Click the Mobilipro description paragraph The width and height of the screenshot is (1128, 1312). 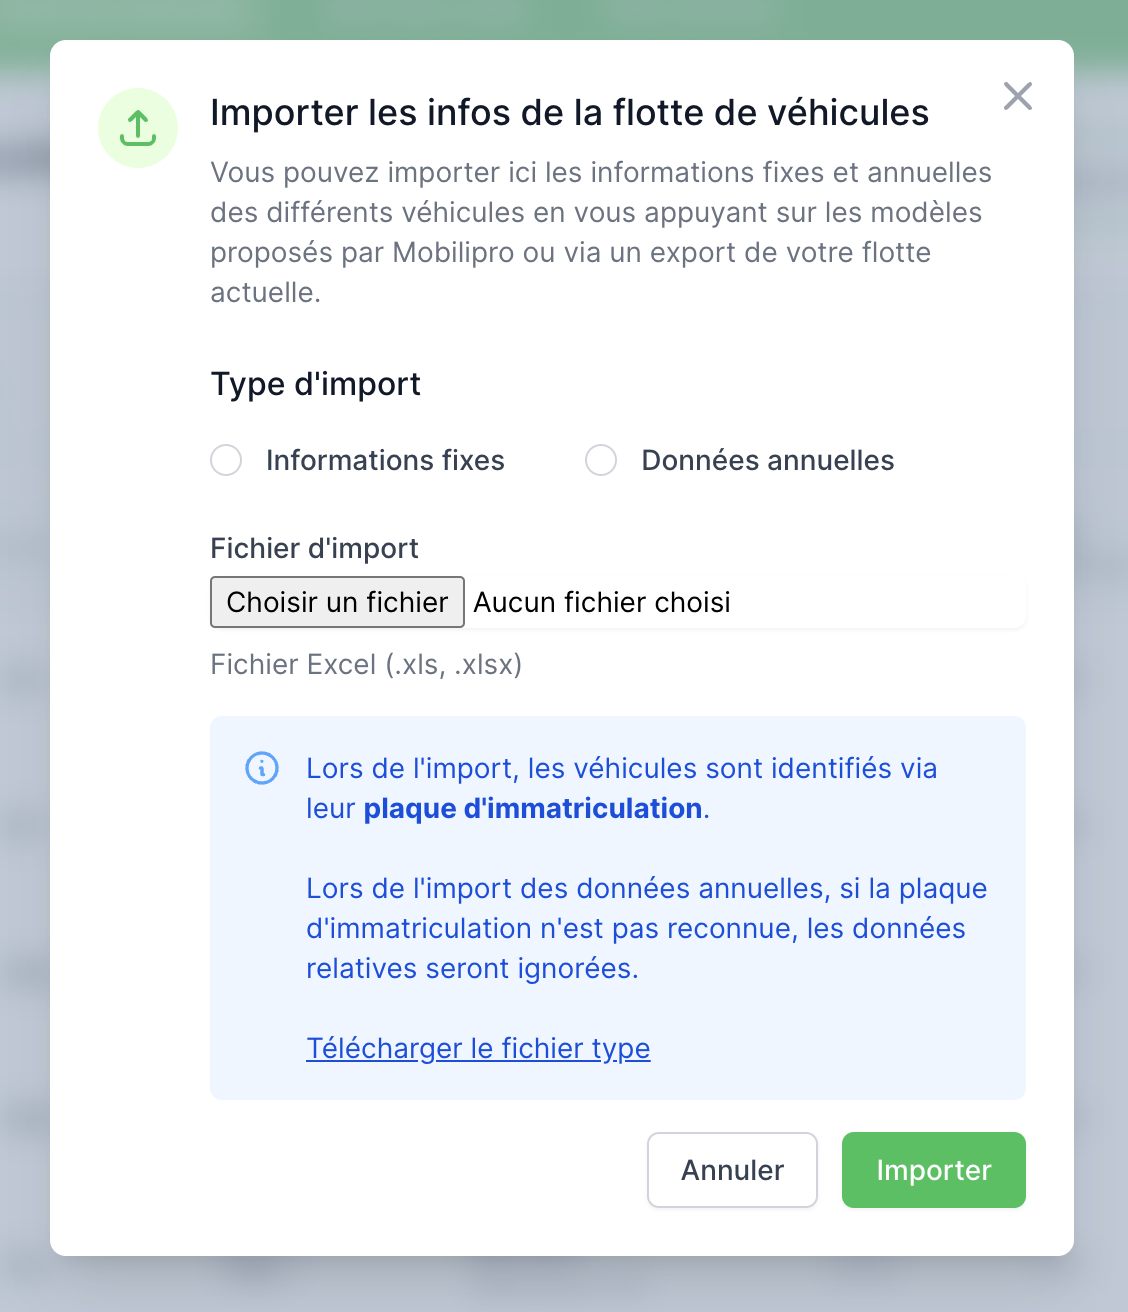tap(600, 232)
